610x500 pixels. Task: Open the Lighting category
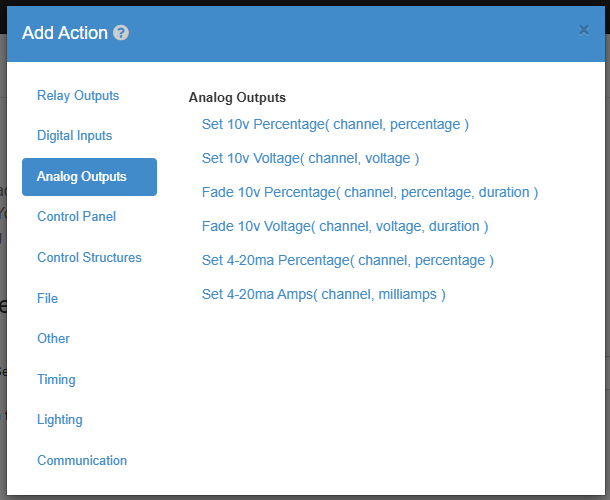(x=60, y=420)
